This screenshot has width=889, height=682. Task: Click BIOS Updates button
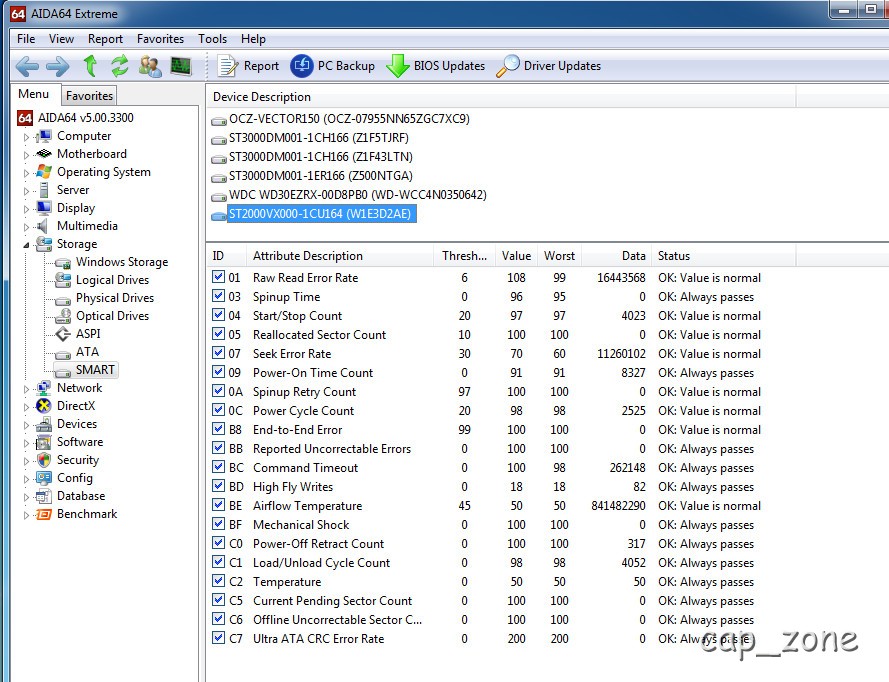pos(435,66)
